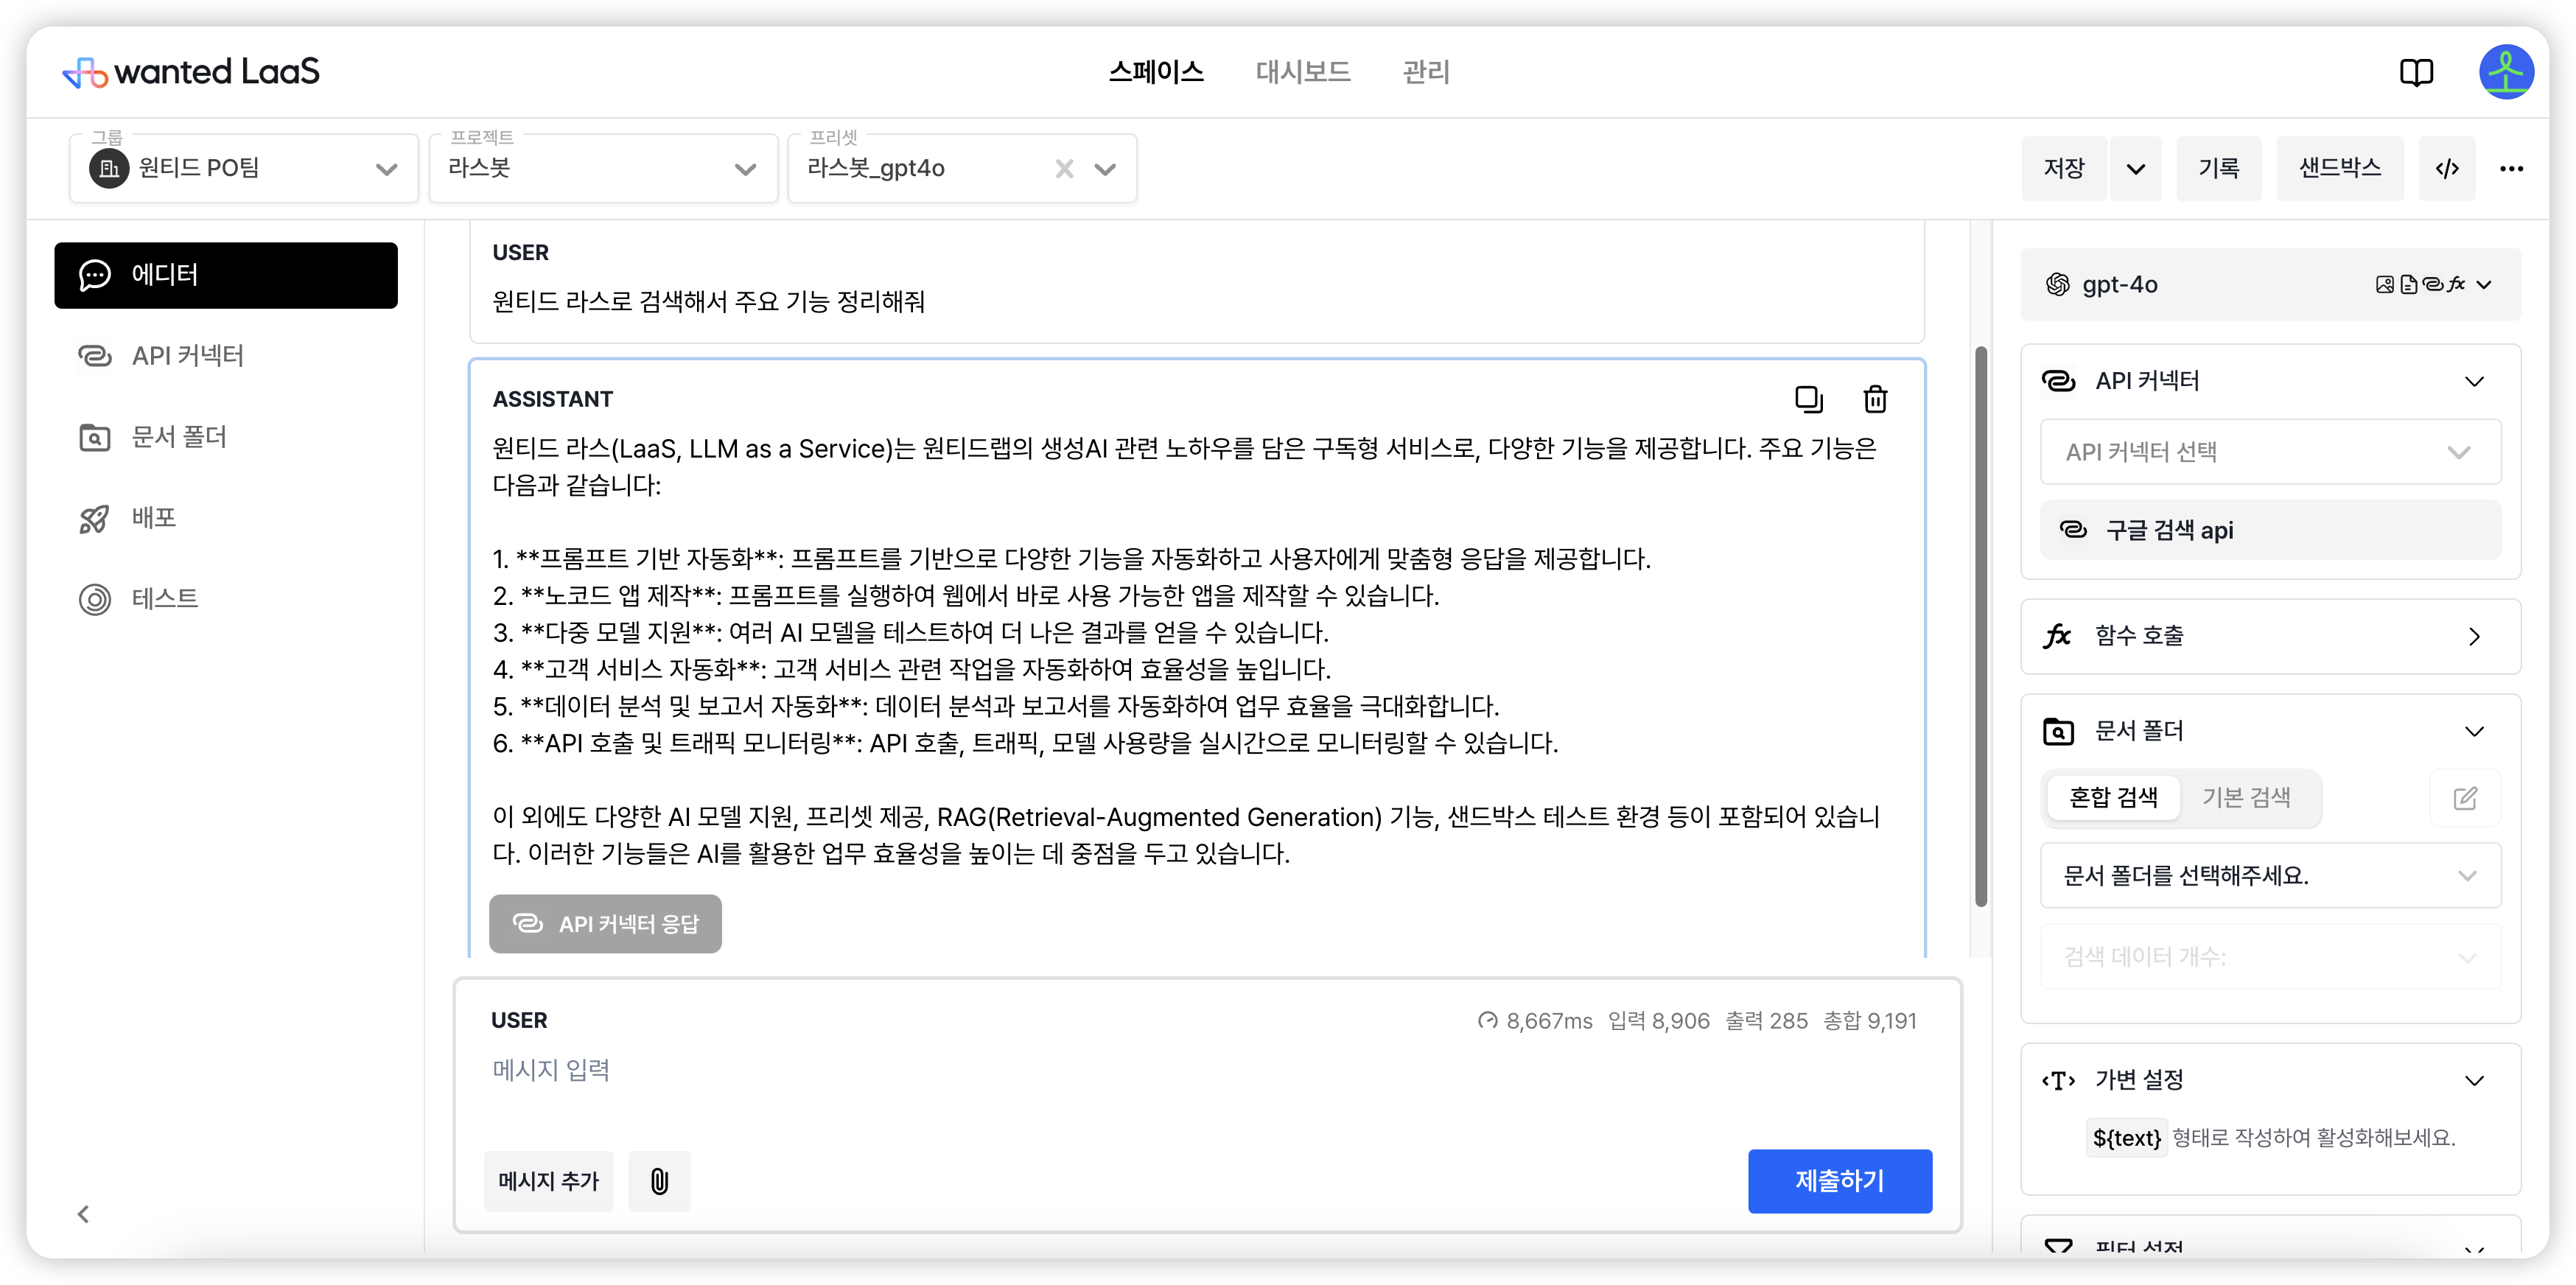Image resolution: width=2576 pixels, height=1285 pixels.
Task: Open the documentation book icon
Action: (2416, 72)
